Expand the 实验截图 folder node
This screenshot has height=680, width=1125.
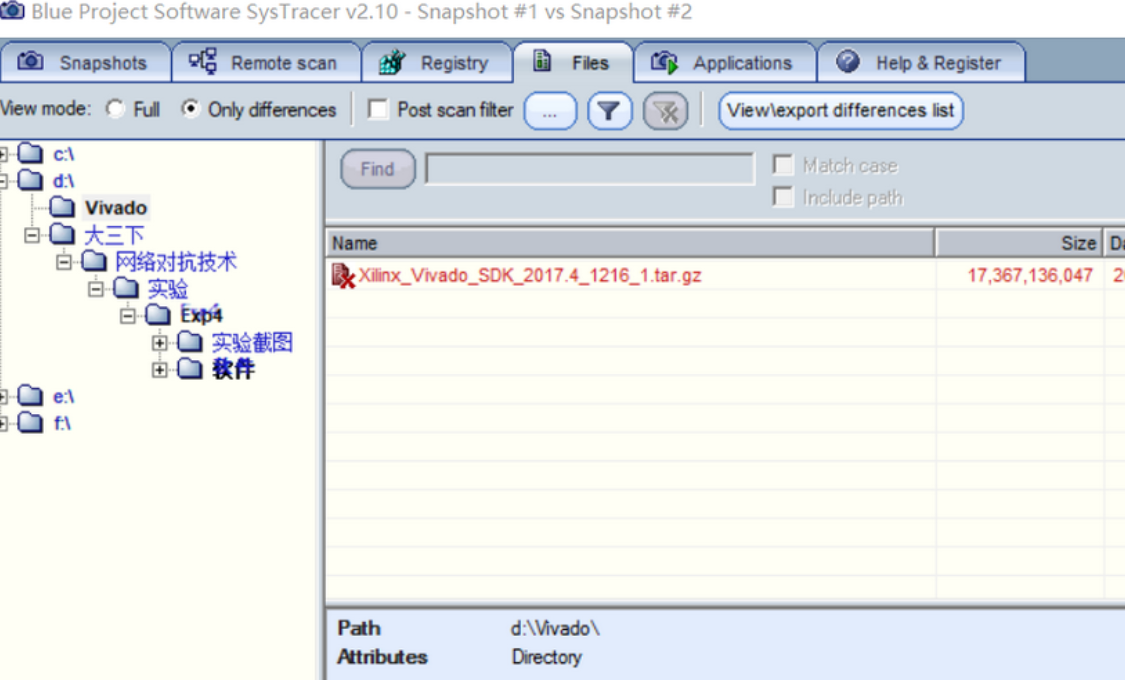pyautogui.click(x=159, y=343)
